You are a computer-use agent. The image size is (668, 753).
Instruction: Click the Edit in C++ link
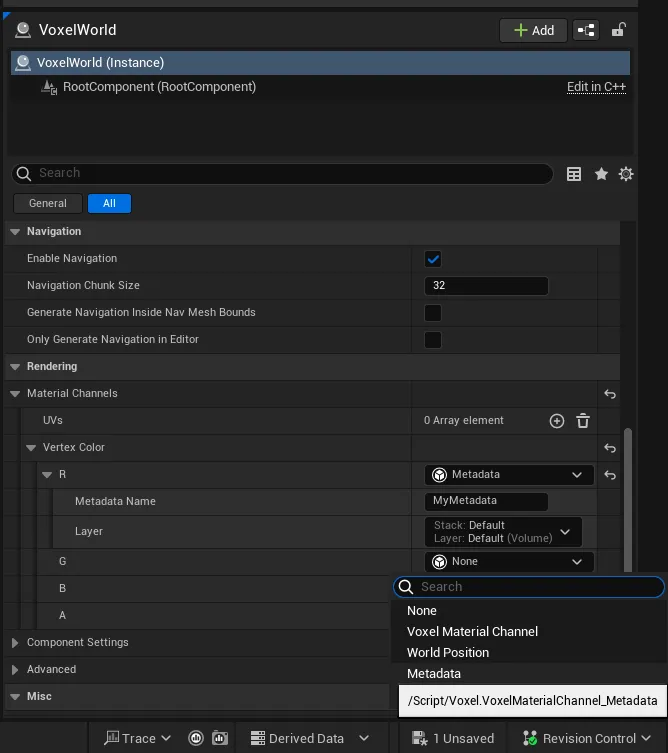(596, 87)
